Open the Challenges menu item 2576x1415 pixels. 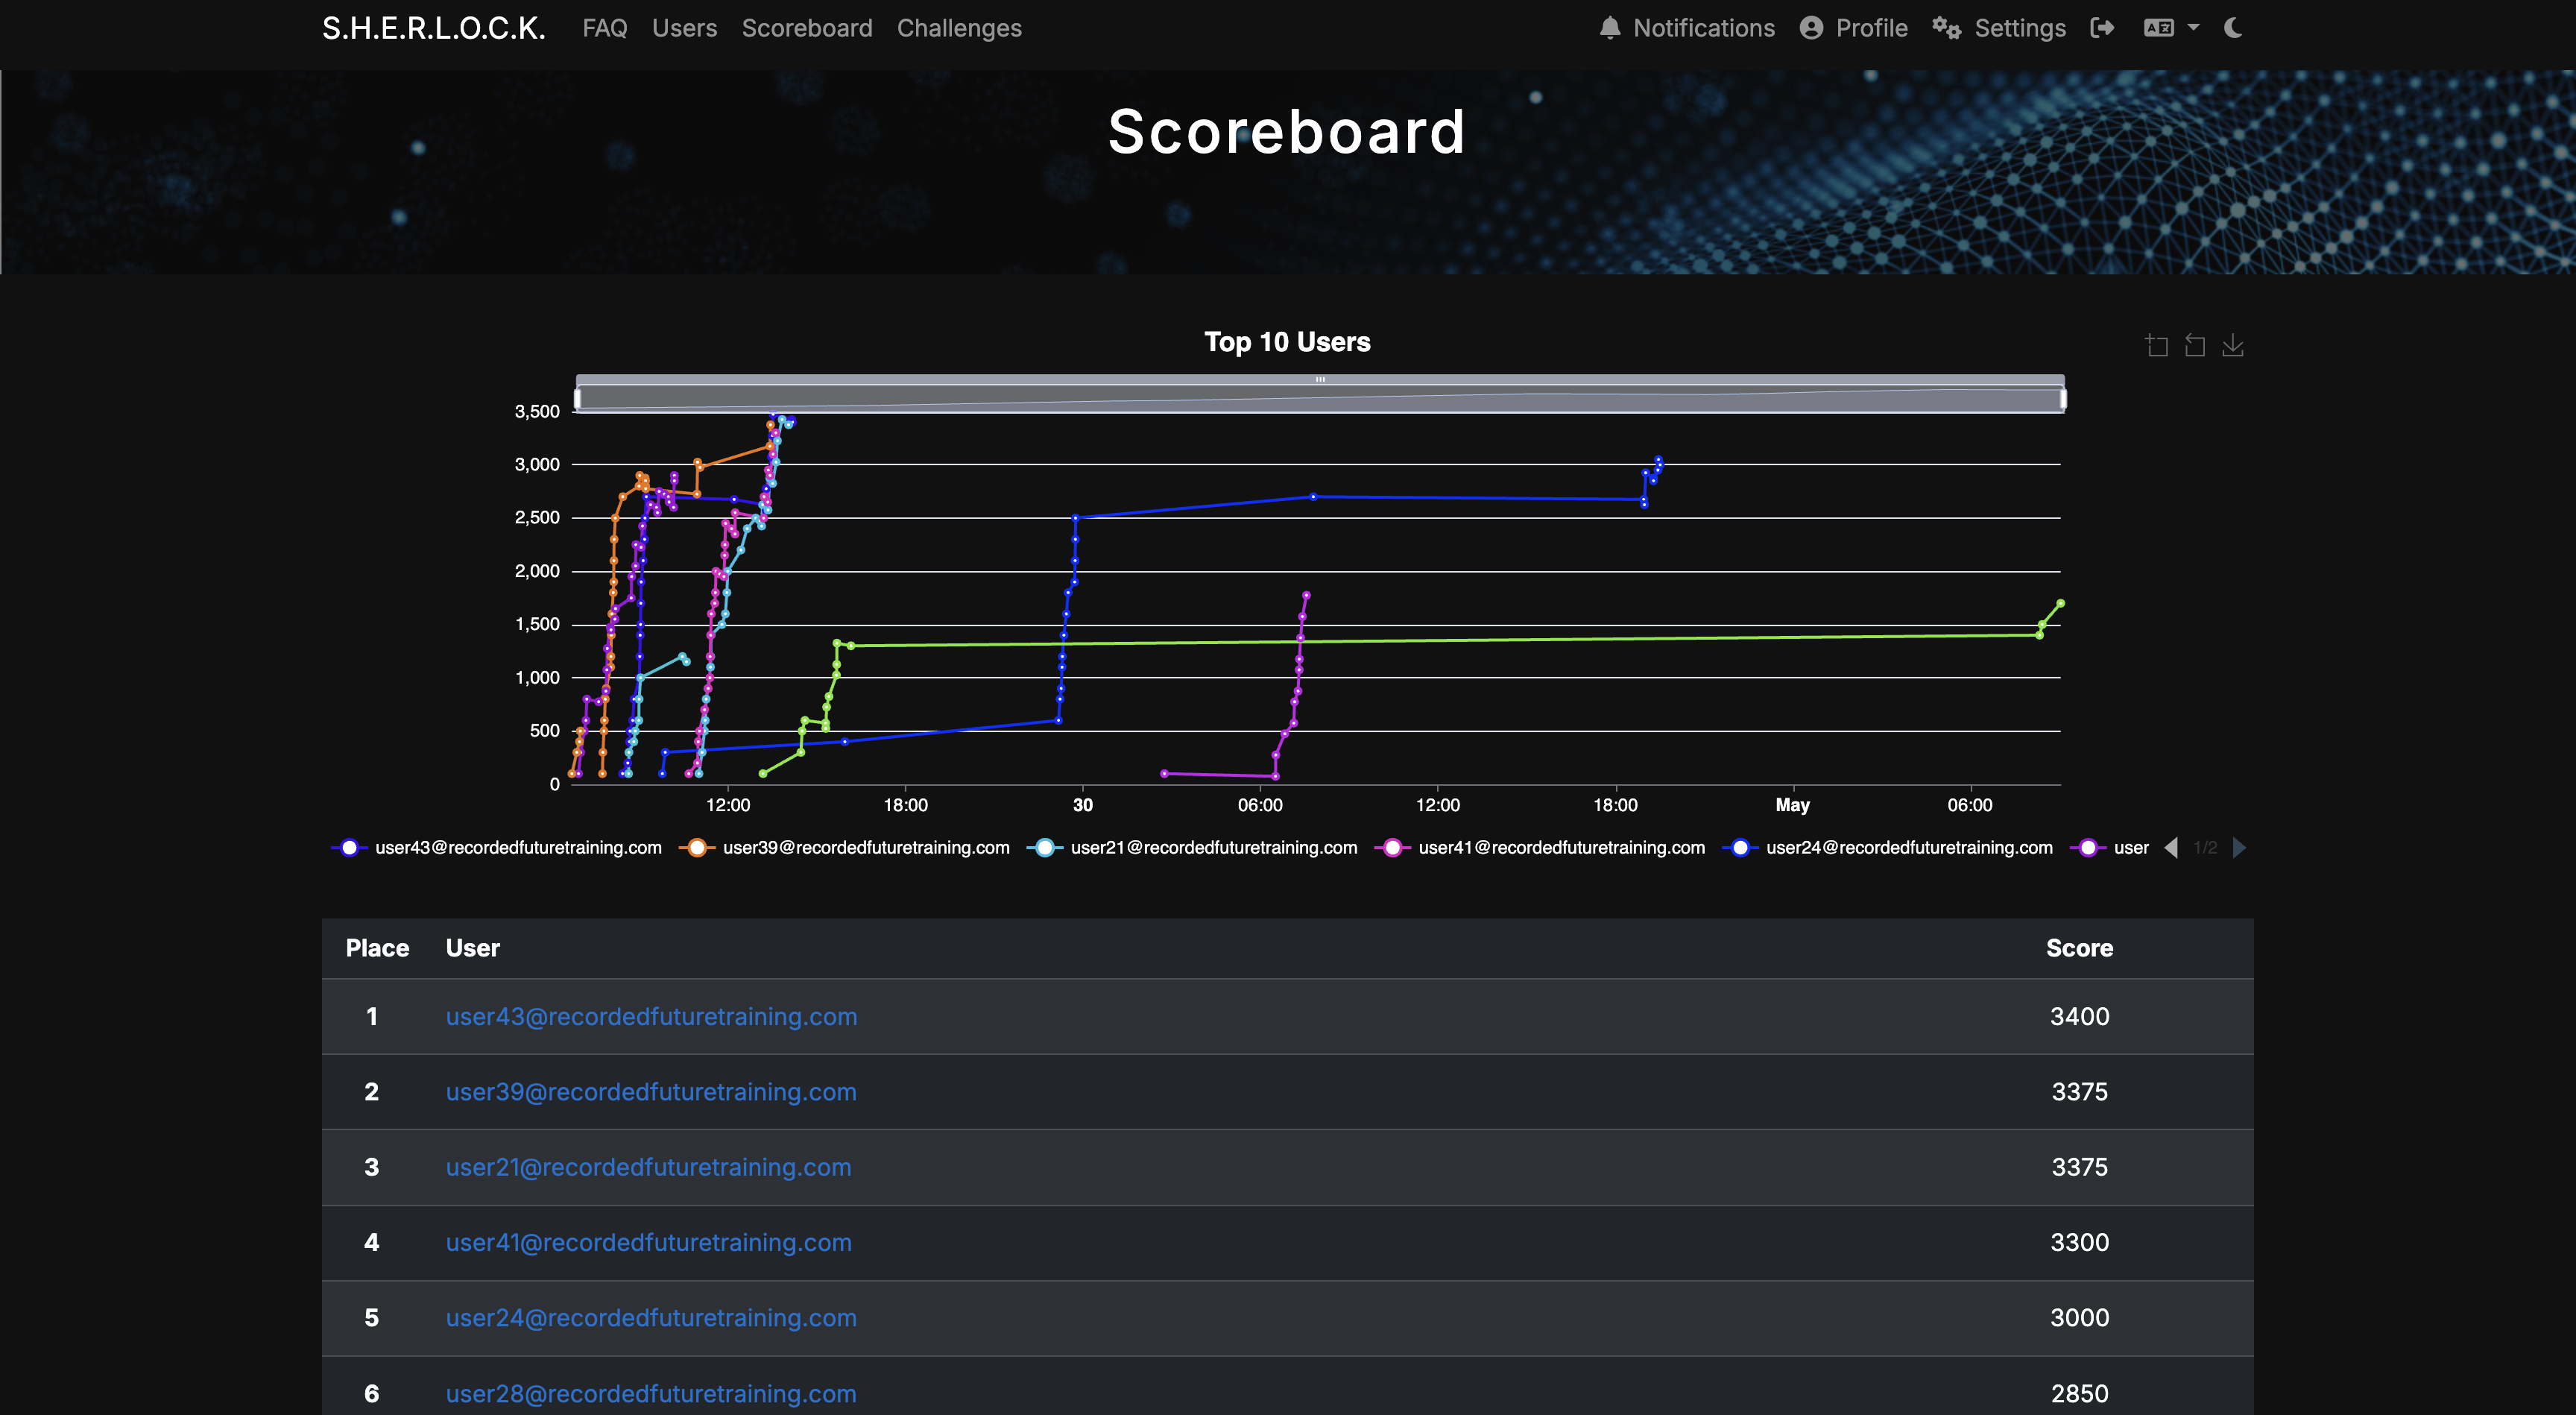point(959,27)
